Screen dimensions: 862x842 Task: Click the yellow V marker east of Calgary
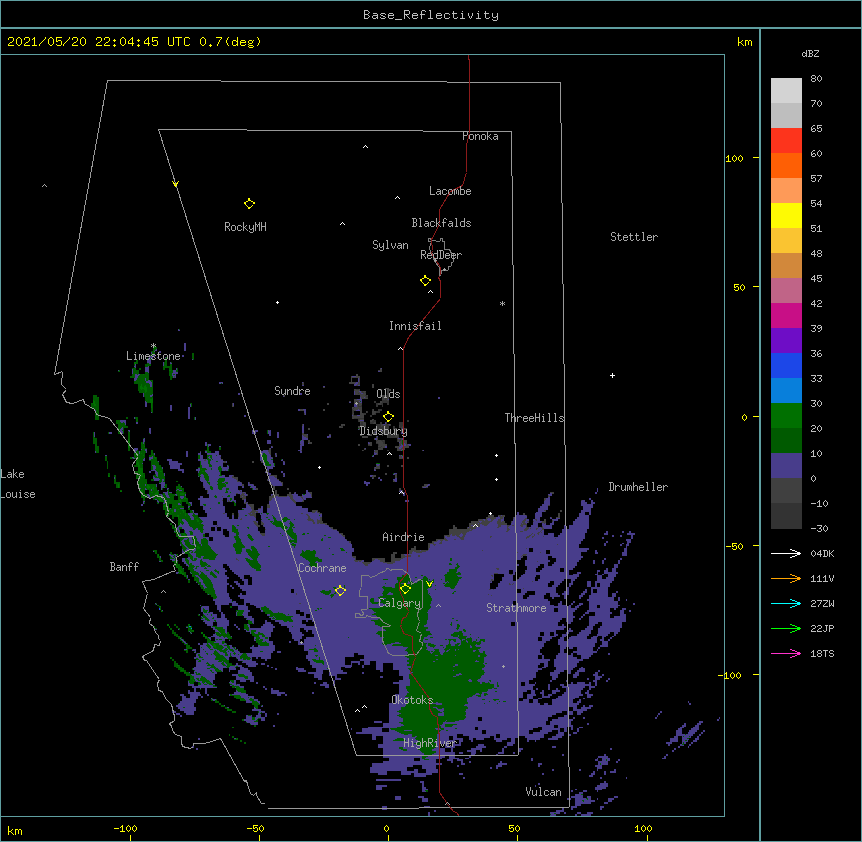(429, 584)
